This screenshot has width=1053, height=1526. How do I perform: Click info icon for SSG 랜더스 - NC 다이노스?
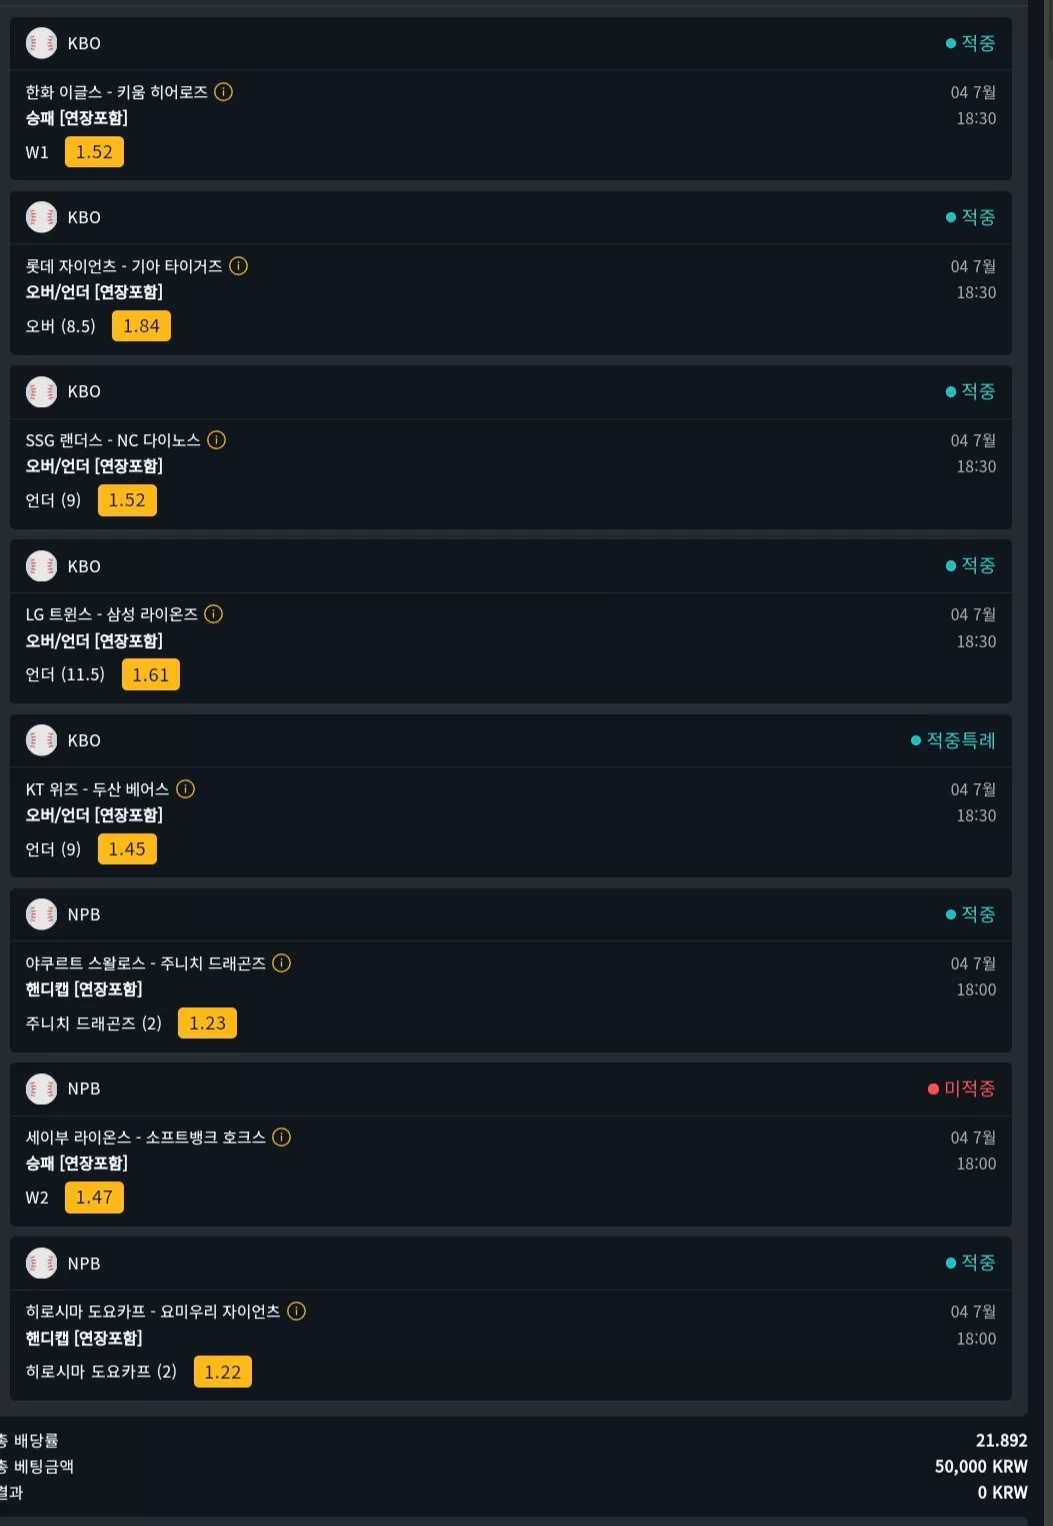click(x=216, y=440)
